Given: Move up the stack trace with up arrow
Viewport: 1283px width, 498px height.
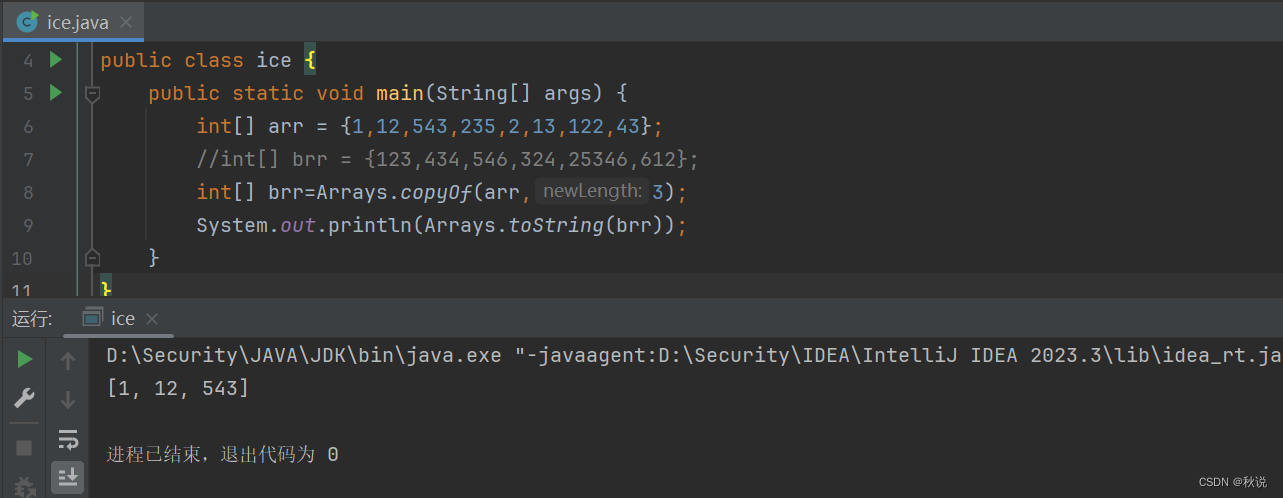Looking at the screenshot, I should click(68, 361).
